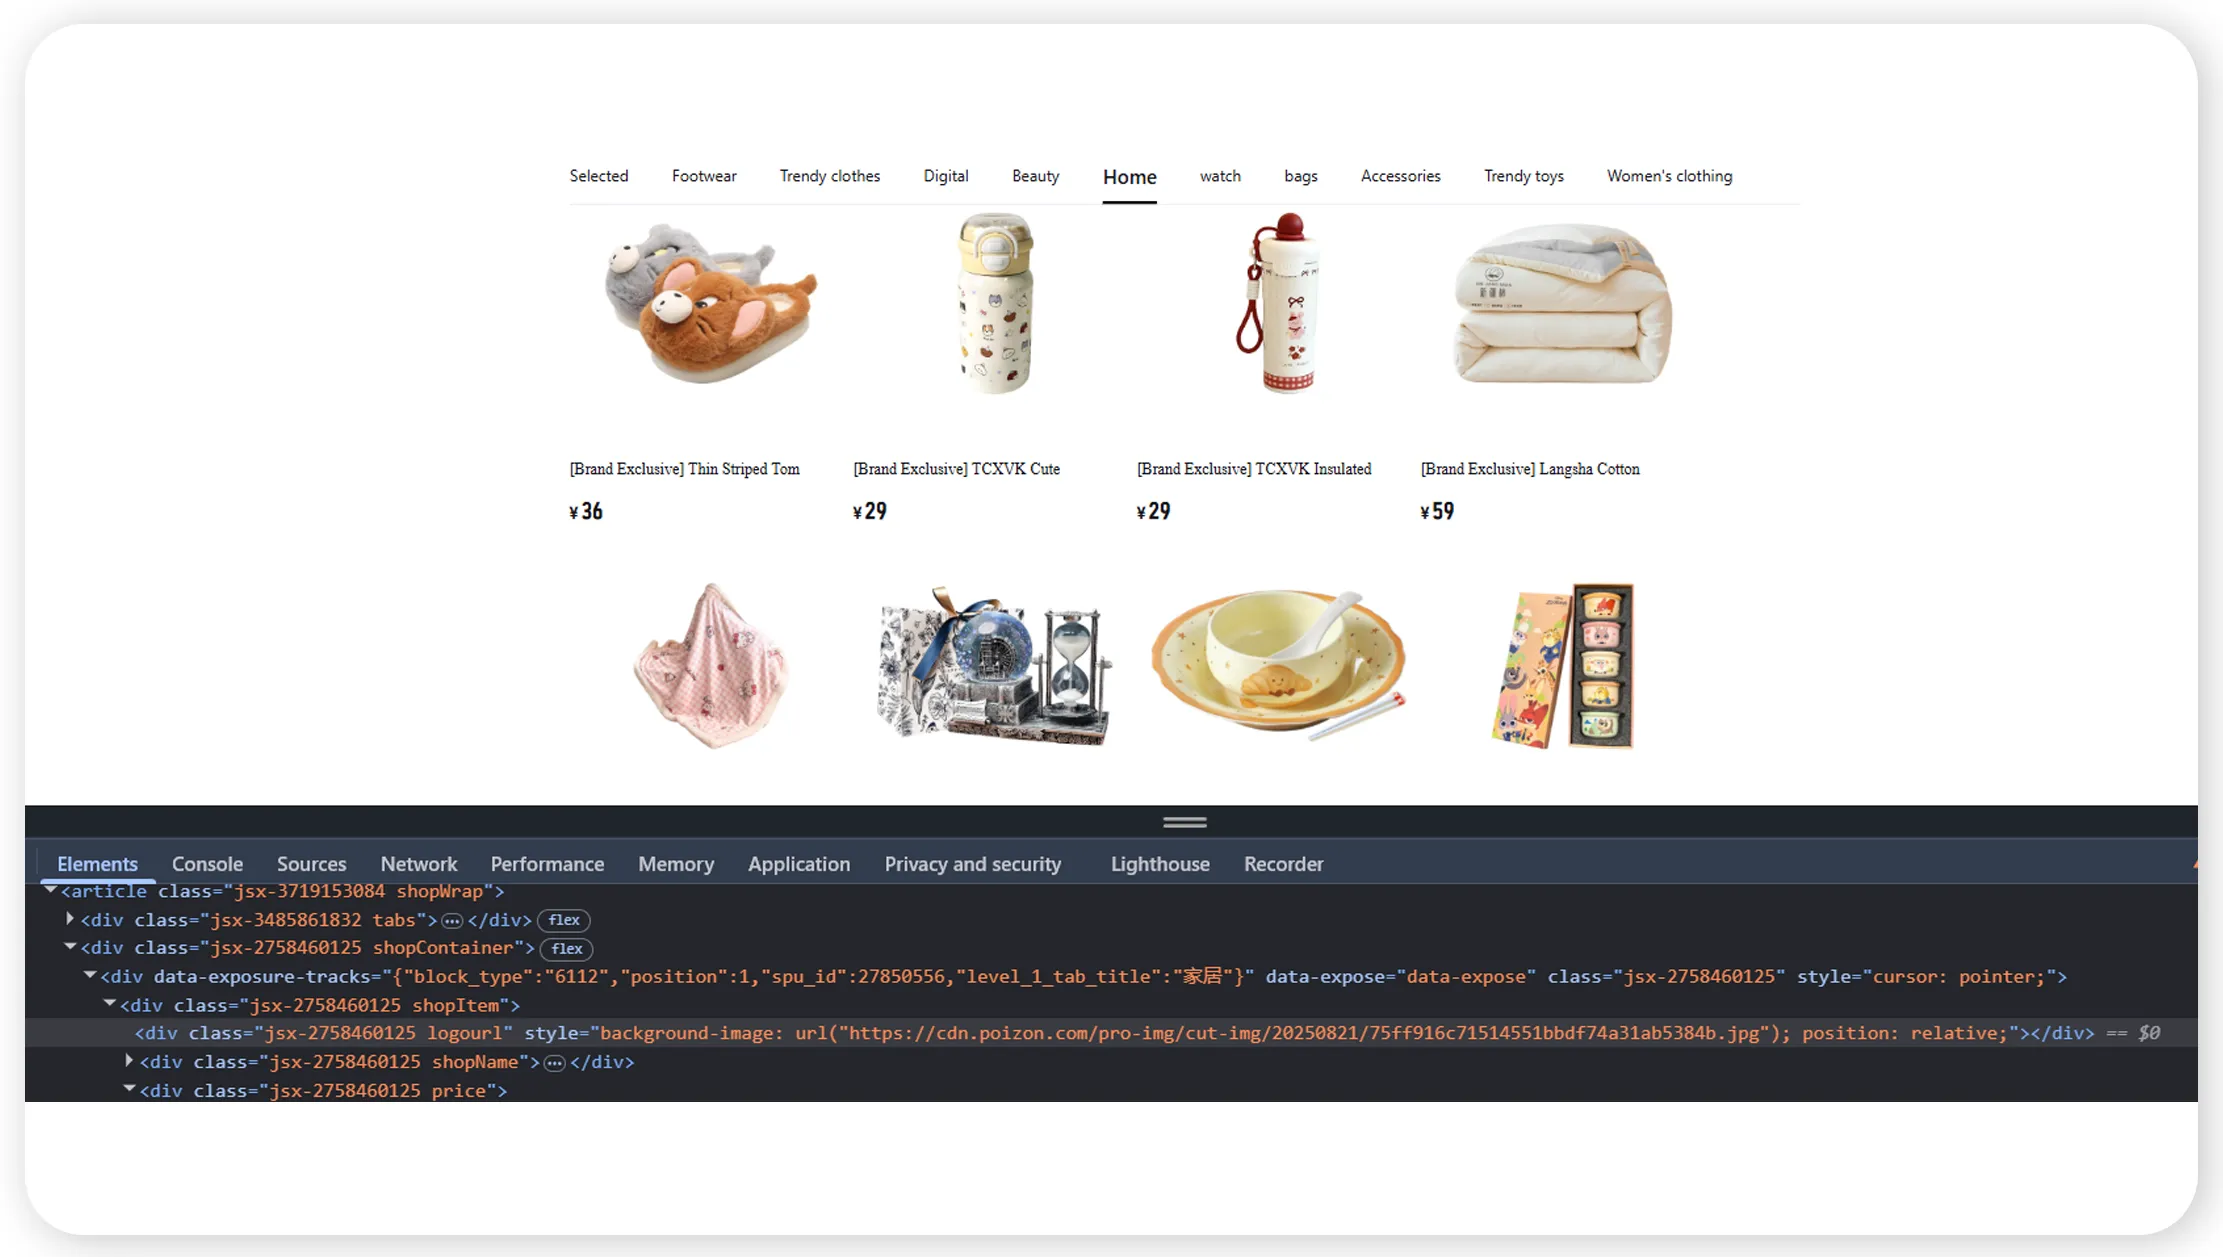
Task: Click the snow globe hourglass product image
Action: 994,665
